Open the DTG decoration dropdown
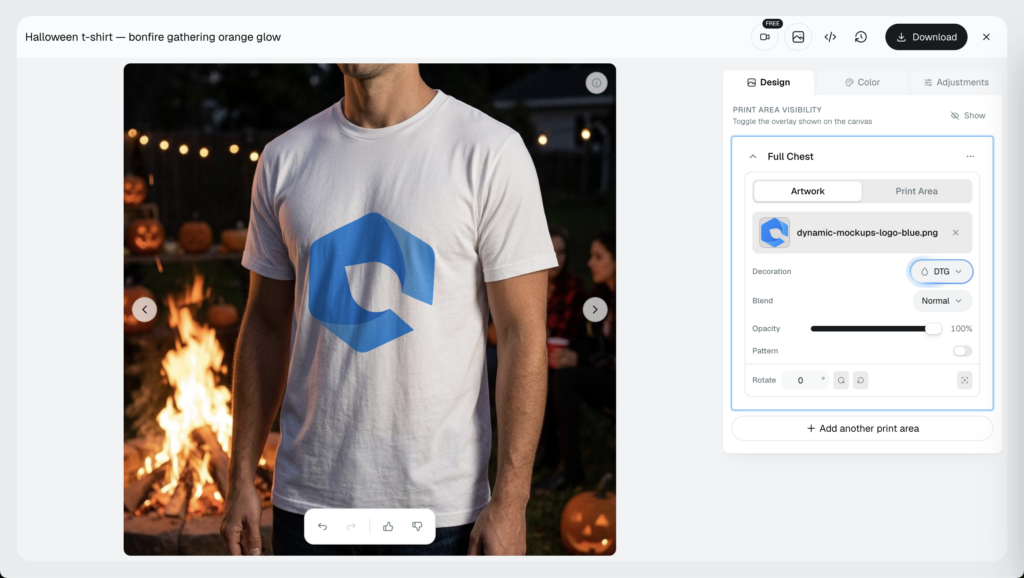1024x578 pixels. [941, 272]
